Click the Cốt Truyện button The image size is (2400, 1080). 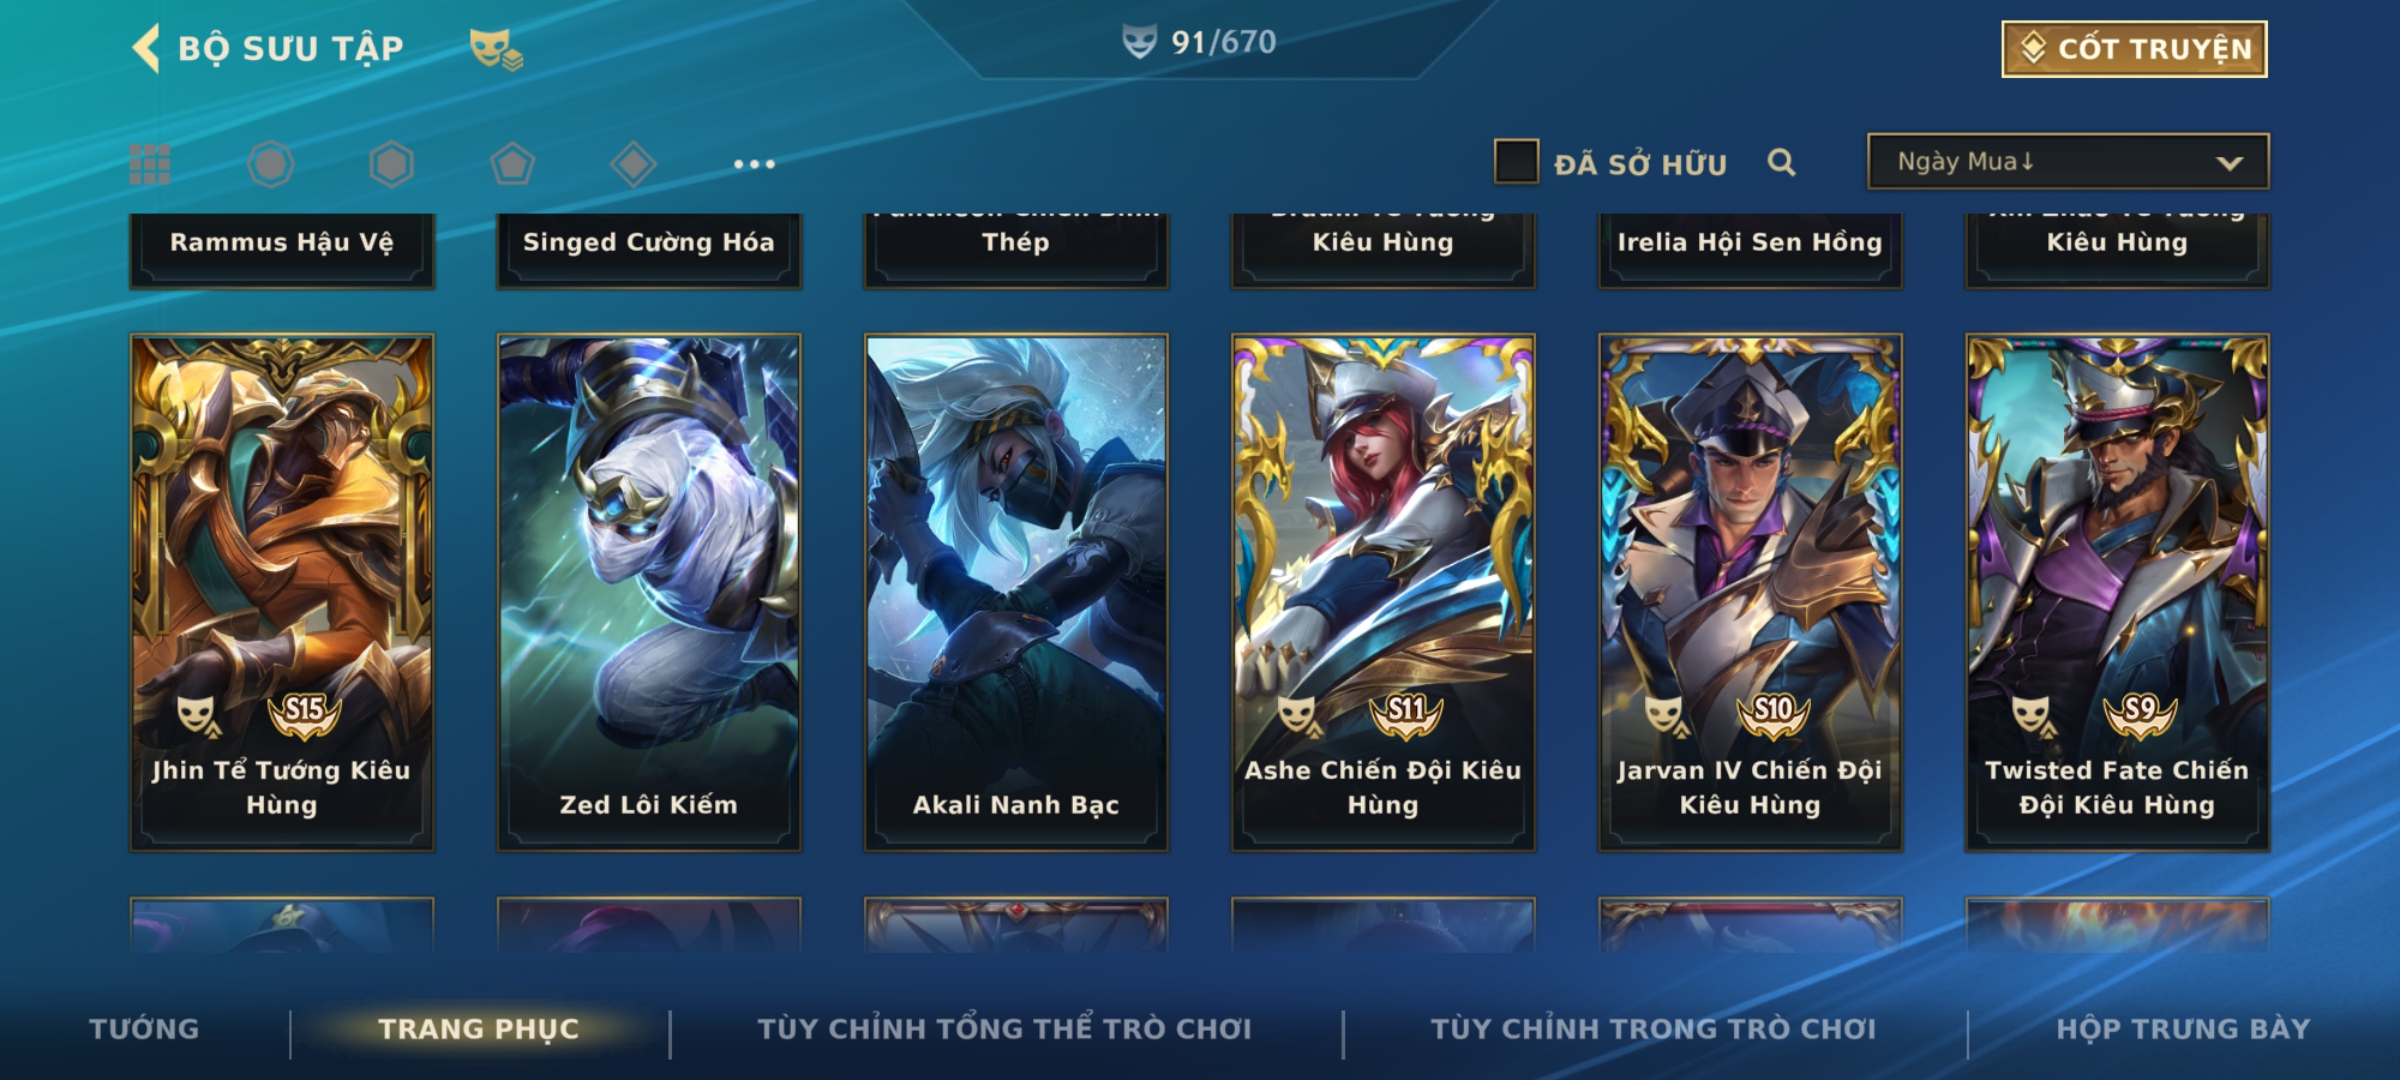(x=2134, y=48)
